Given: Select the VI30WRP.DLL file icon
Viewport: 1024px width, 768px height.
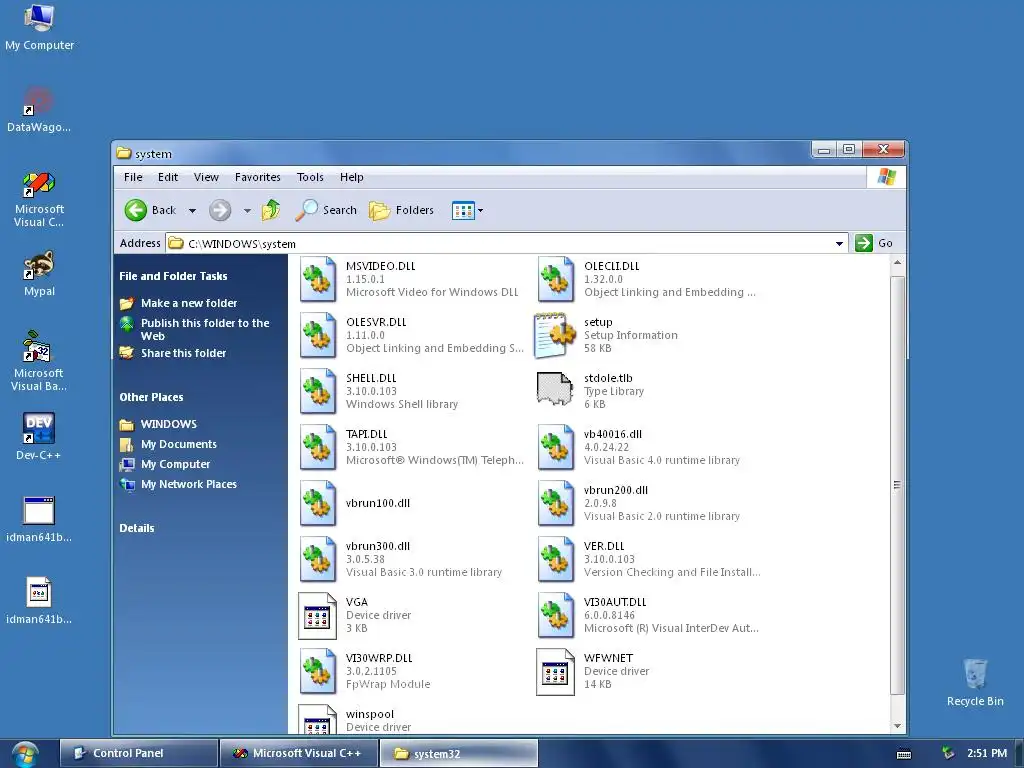Looking at the screenshot, I should click(318, 672).
